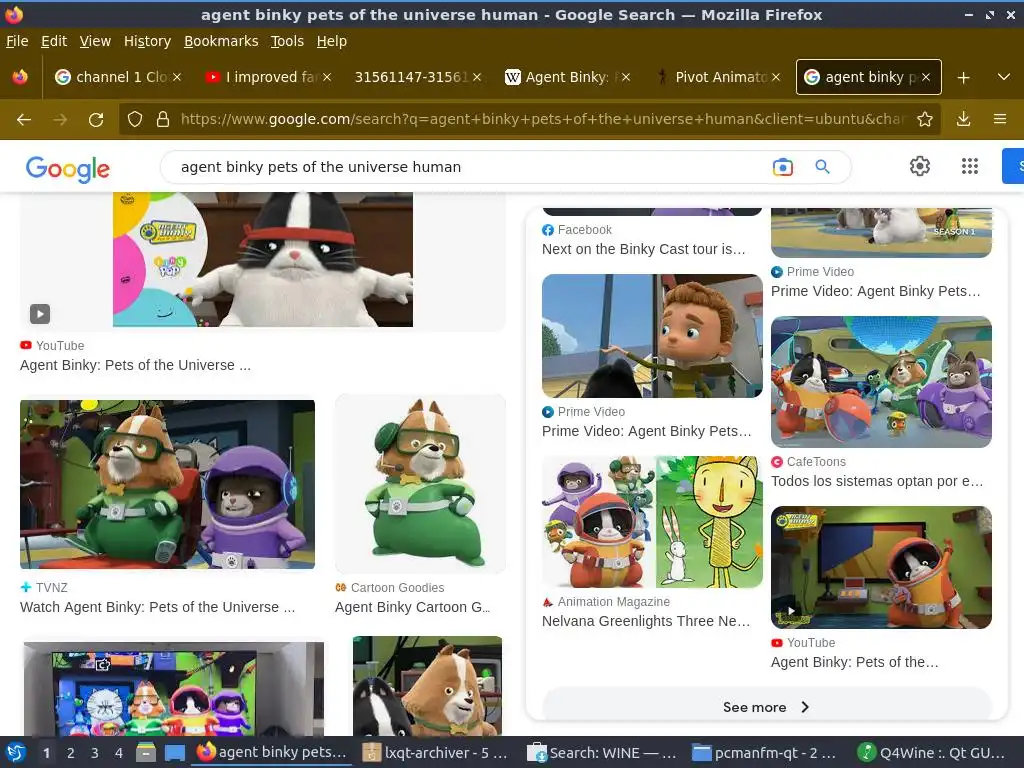The height and width of the screenshot is (768, 1024).
Task: Close the '31561147-3156' tab
Action: pos(477,77)
